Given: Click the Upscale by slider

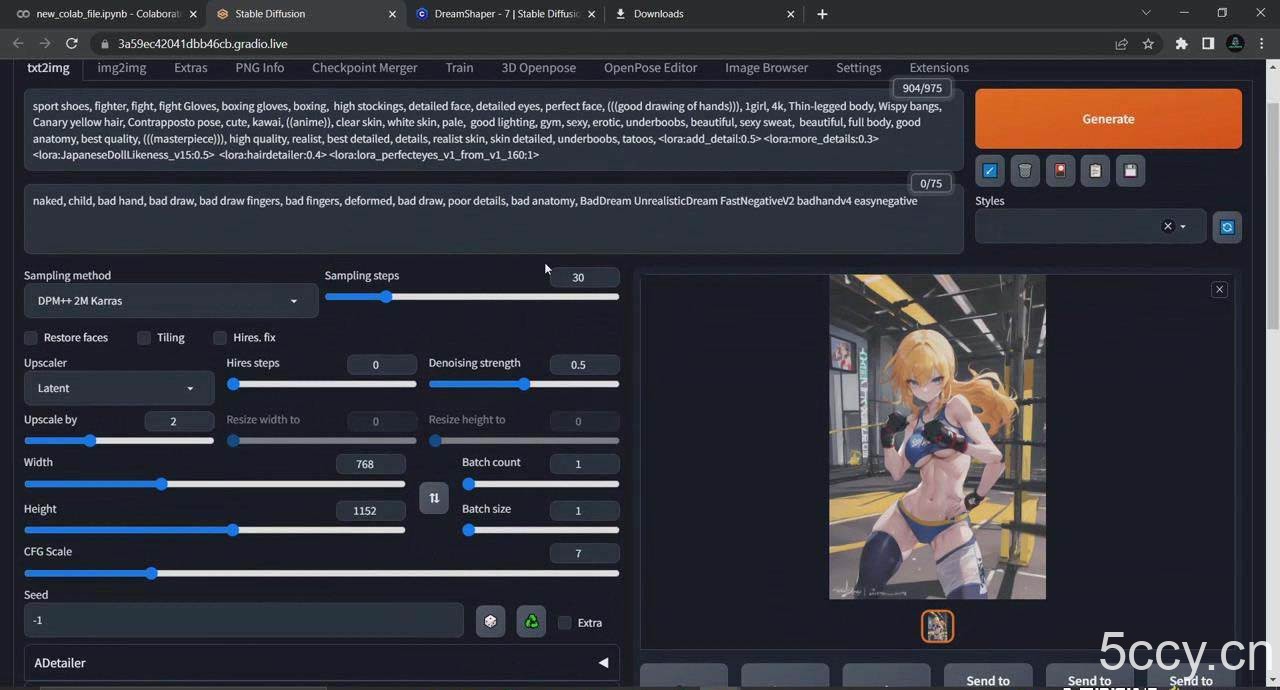Looking at the screenshot, I should [x=119, y=441].
